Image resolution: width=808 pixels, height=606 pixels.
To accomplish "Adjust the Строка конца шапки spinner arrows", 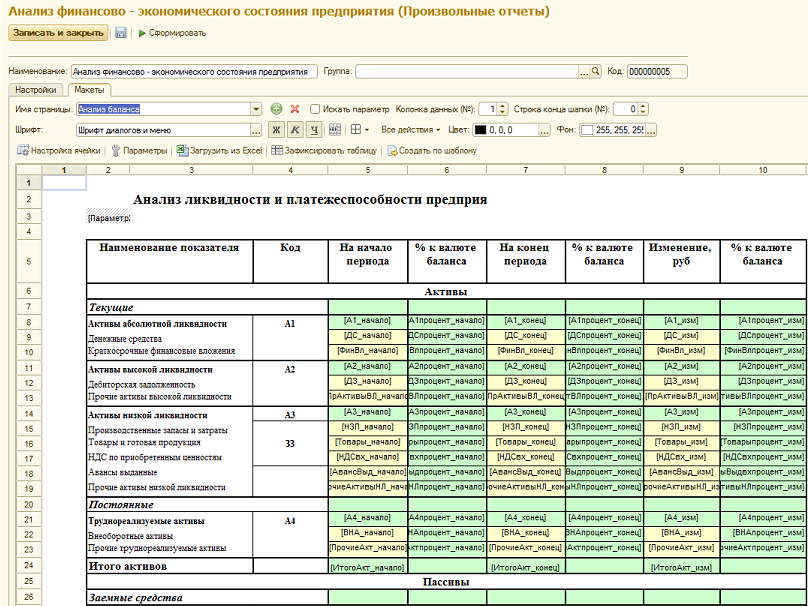I will click(643, 109).
